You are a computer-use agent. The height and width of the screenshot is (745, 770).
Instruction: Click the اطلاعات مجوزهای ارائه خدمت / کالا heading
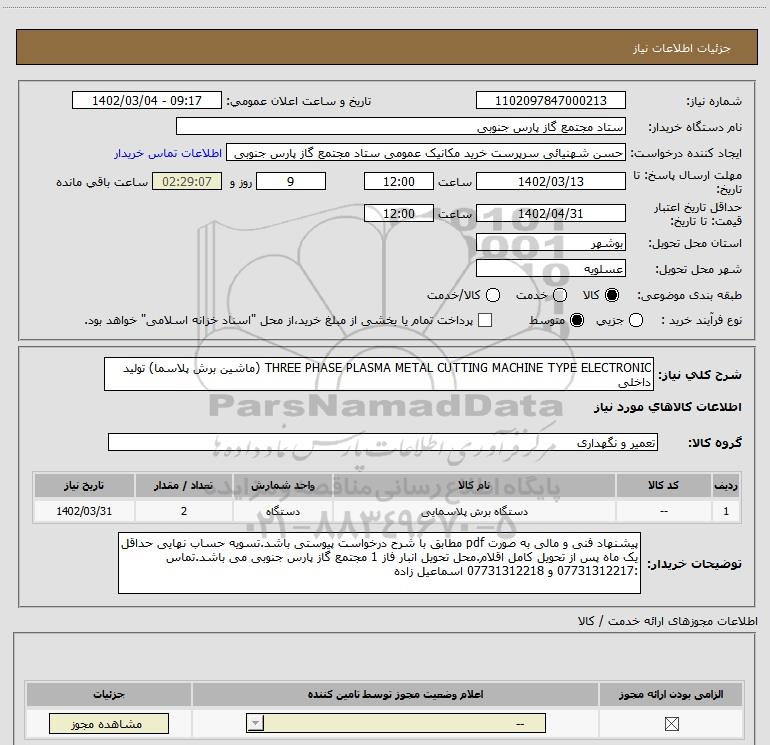coord(667,621)
